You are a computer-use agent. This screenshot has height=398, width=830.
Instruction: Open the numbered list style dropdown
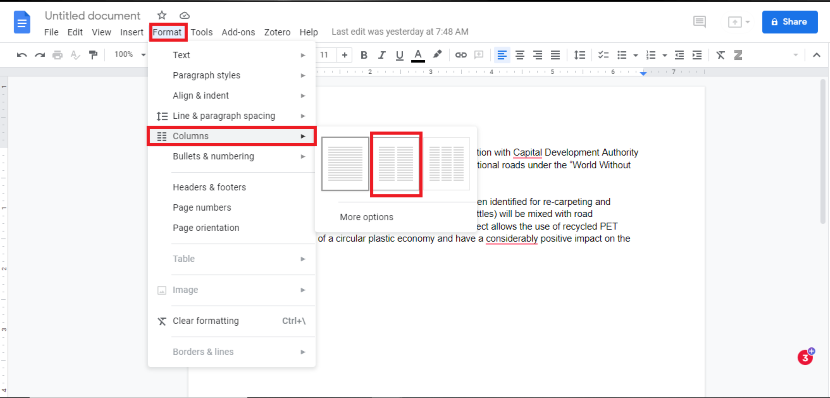tap(664, 55)
